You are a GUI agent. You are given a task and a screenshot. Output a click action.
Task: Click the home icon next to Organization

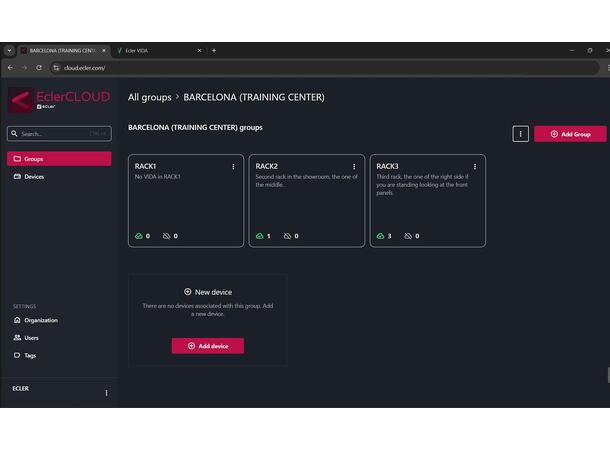(x=17, y=320)
